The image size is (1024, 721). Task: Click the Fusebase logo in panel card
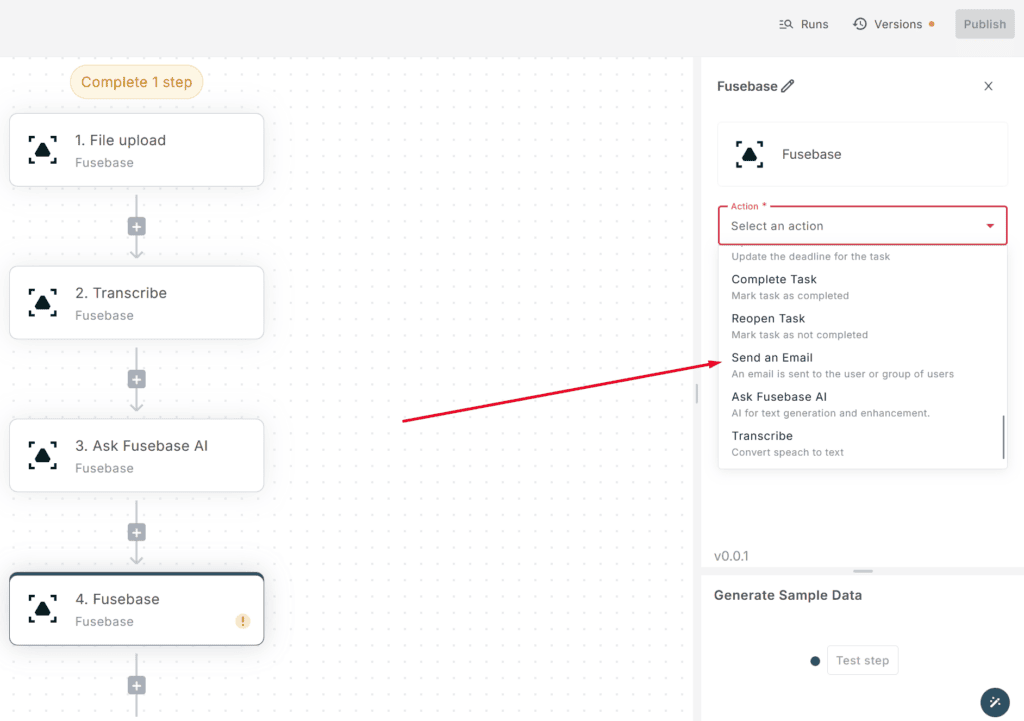[x=750, y=154]
